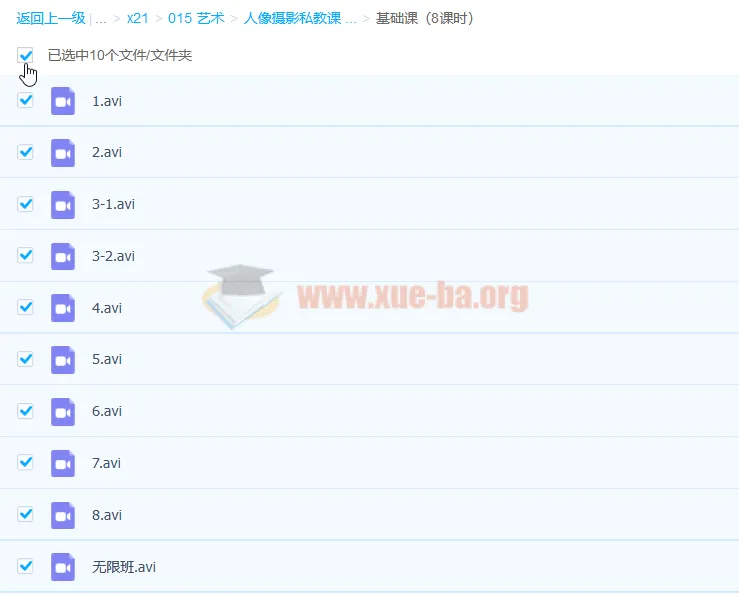Click the video file icon for 3-1.avi
Screen dimensions: 739x595
[x=63, y=205]
